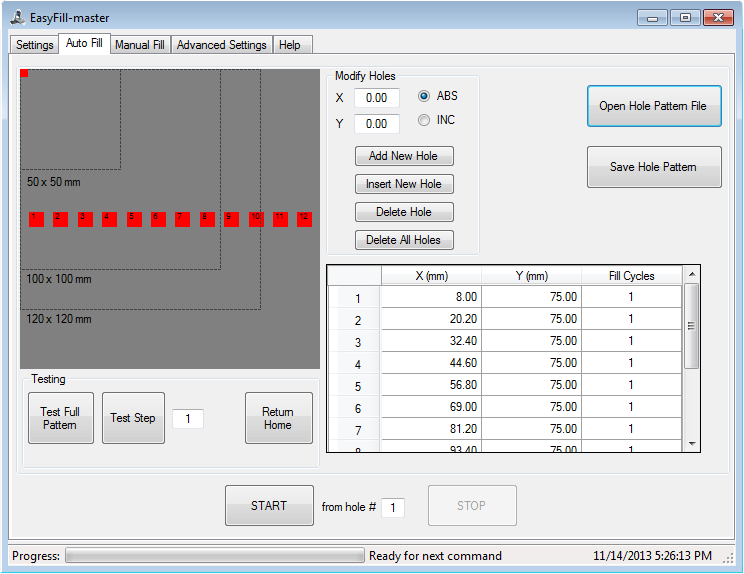Select hole marker 2 in pattern preview
Viewport: 744px width, 574px height.
[60, 219]
